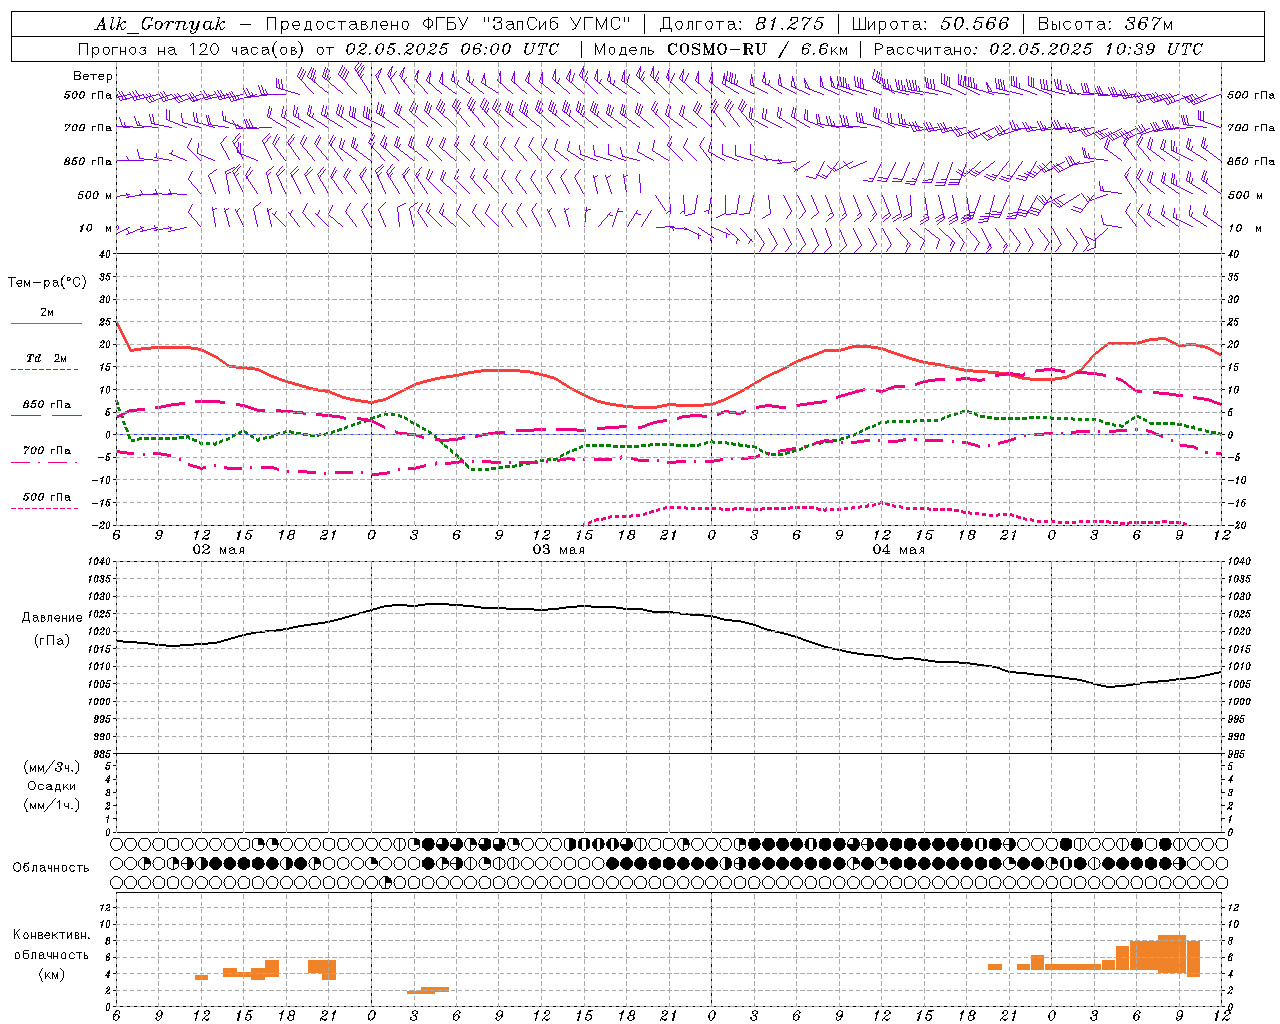
Task: Click the Тем-ра(°C) panel label
Action: pos(47,283)
